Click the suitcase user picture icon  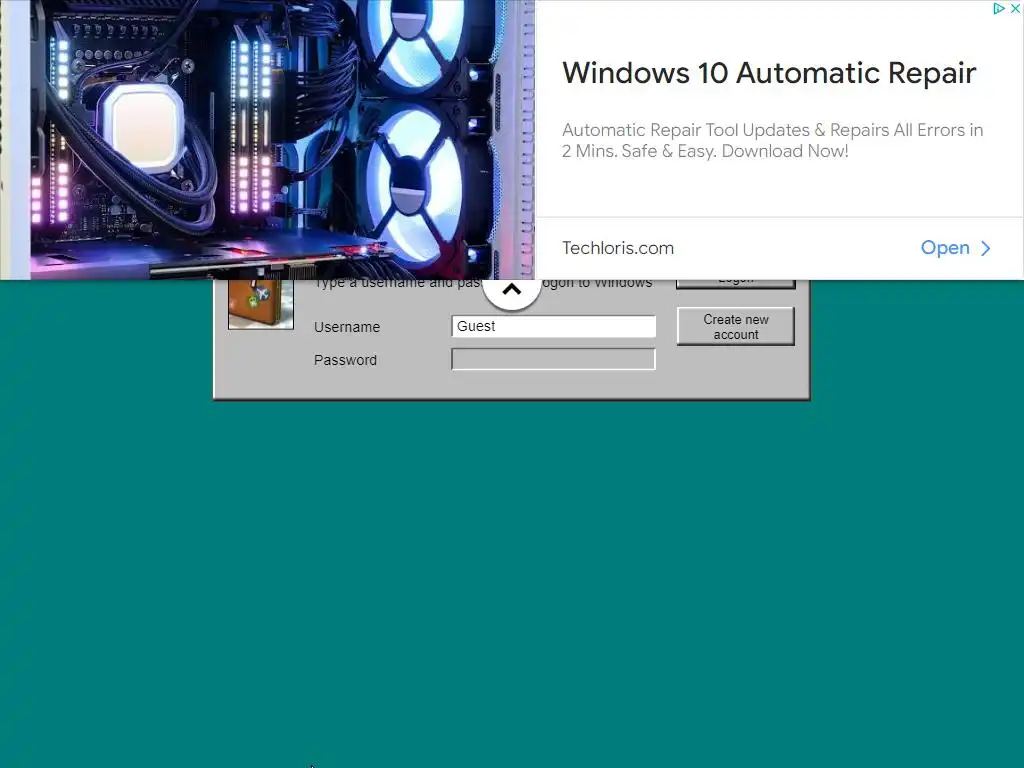[x=261, y=304]
